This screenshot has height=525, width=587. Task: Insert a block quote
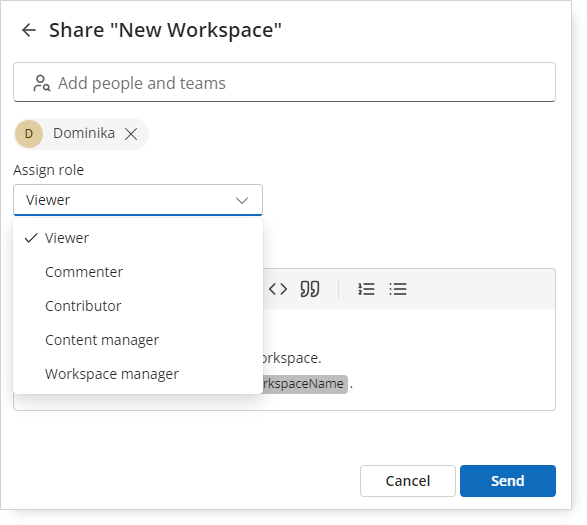310,289
